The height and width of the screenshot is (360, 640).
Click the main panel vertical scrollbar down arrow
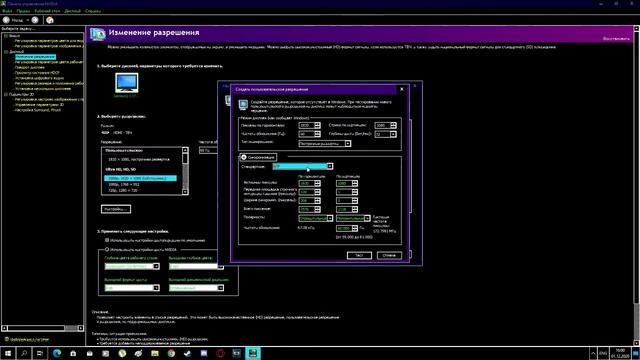[x=636, y=343]
